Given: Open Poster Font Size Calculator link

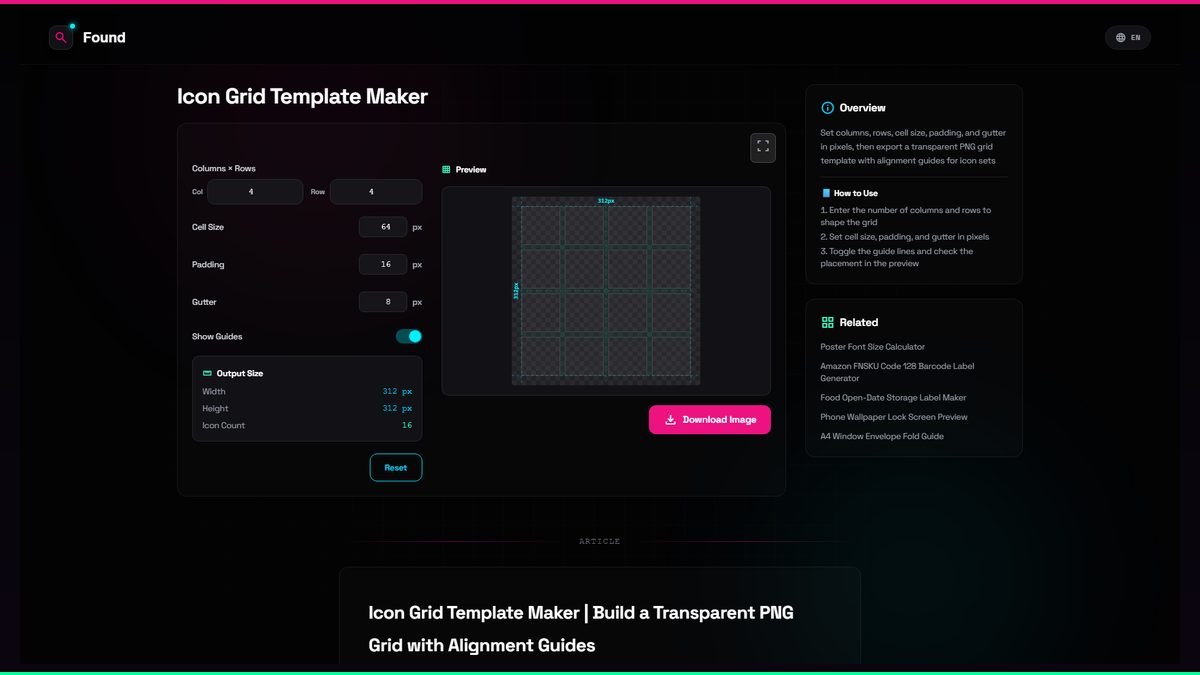Looking at the screenshot, I should pos(873,347).
